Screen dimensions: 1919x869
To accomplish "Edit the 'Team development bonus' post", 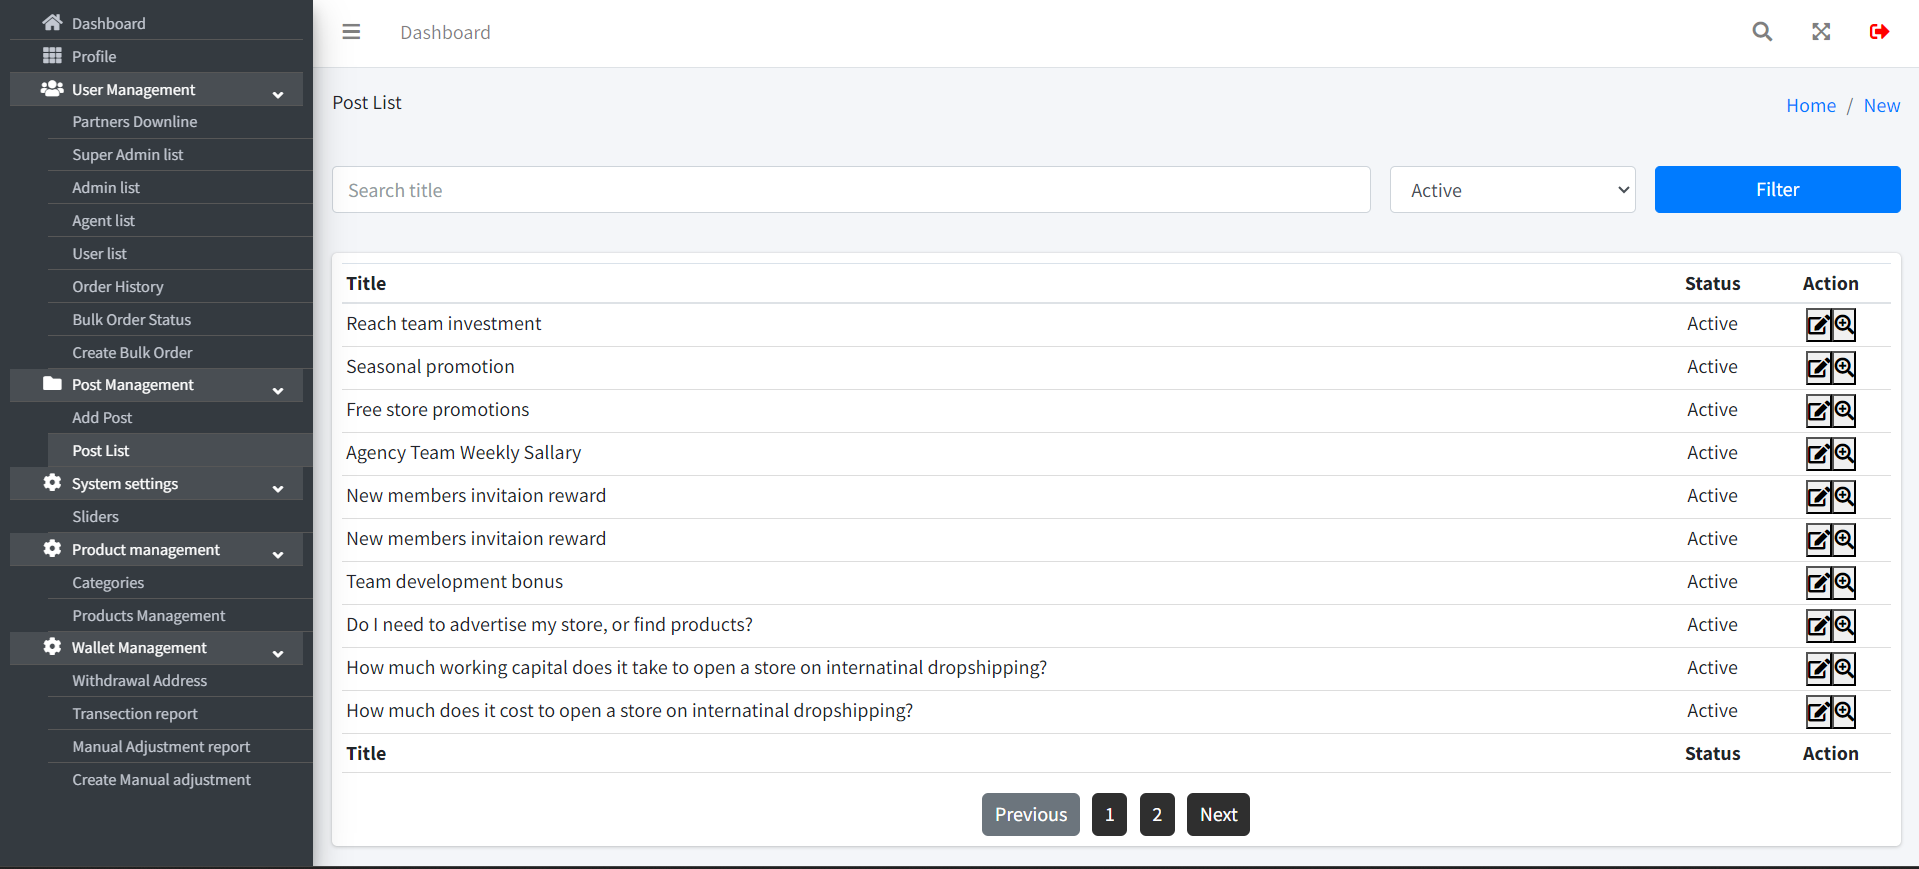I will (1818, 583).
